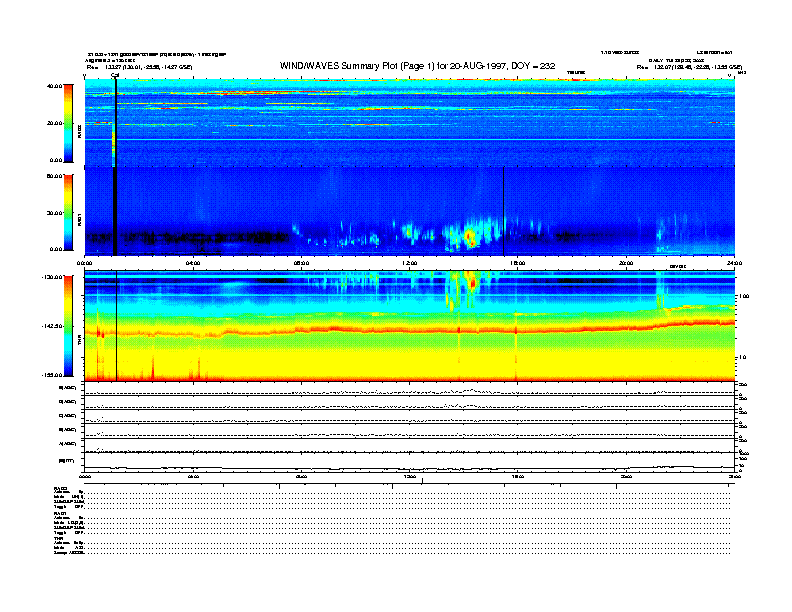Click the red-yellow burst hotspot in RAD1 spectrogram
The image size is (792, 612).
(x=470, y=237)
